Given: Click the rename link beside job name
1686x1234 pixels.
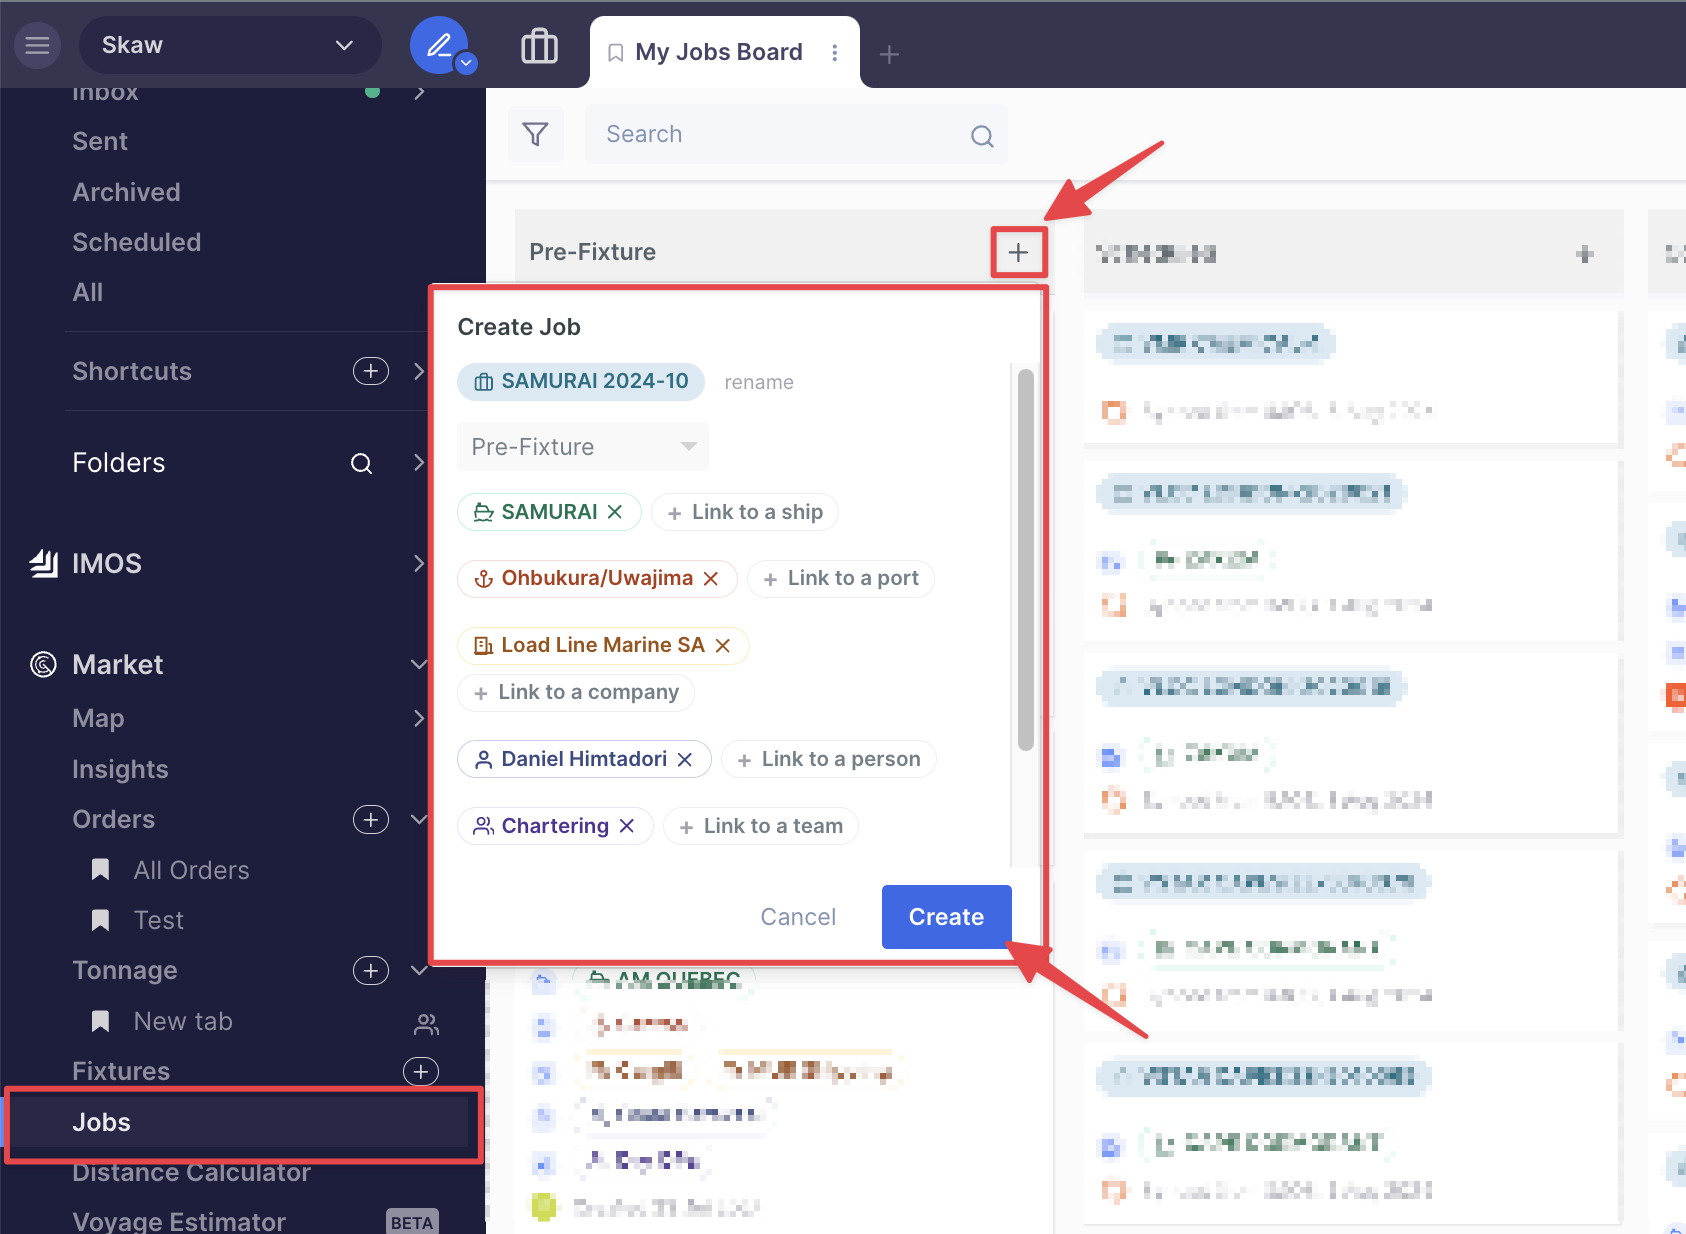Looking at the screenshot, I should 758,382.
